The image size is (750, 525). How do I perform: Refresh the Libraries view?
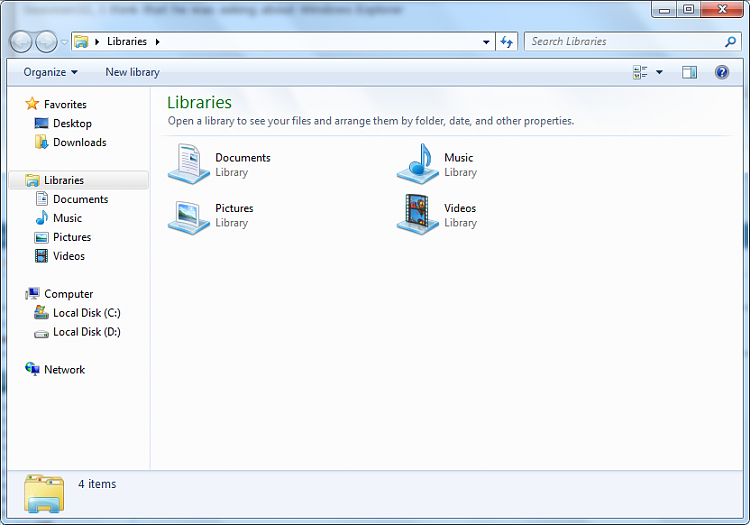click(507, 42)
